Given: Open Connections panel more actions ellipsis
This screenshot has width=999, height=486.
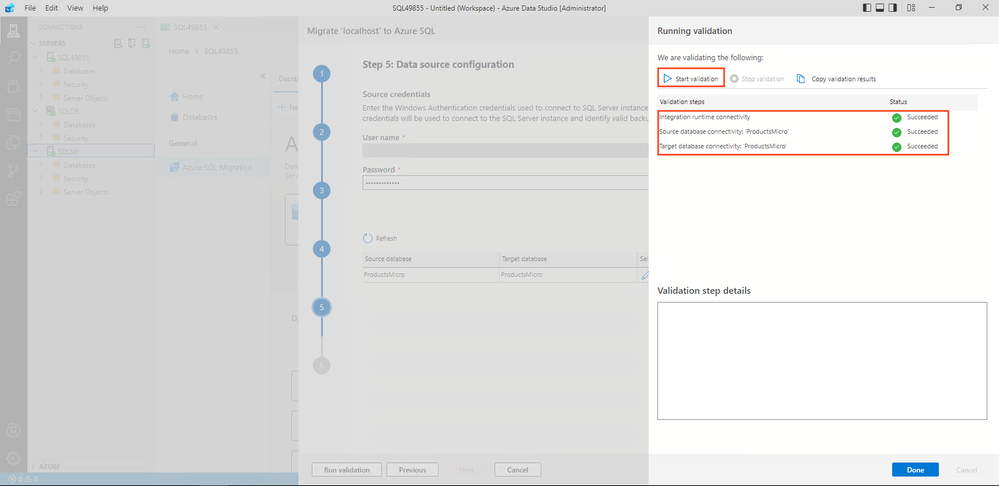Looking at the screenshot, I should coord(142,27).
